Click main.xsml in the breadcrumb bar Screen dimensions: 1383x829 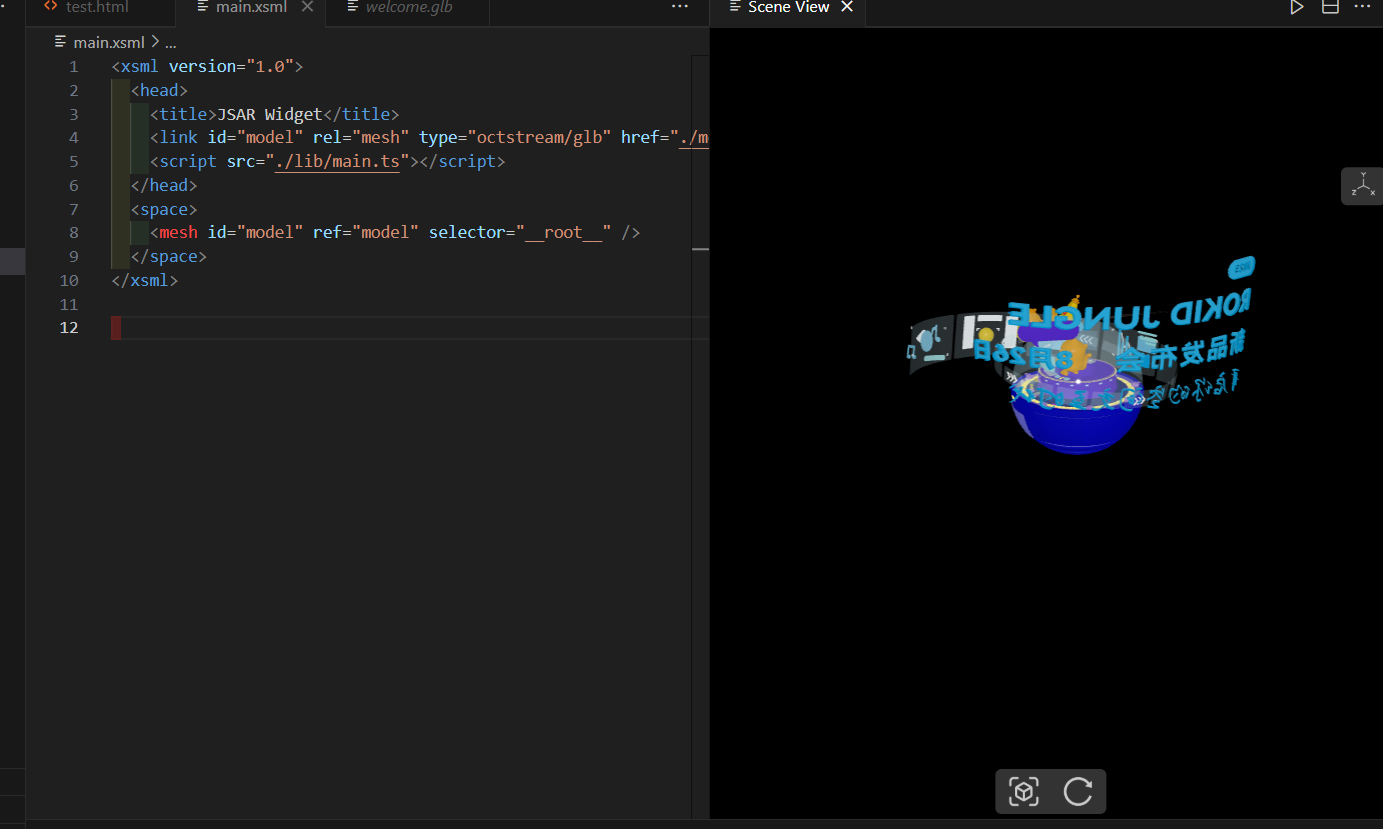[109, 42]
